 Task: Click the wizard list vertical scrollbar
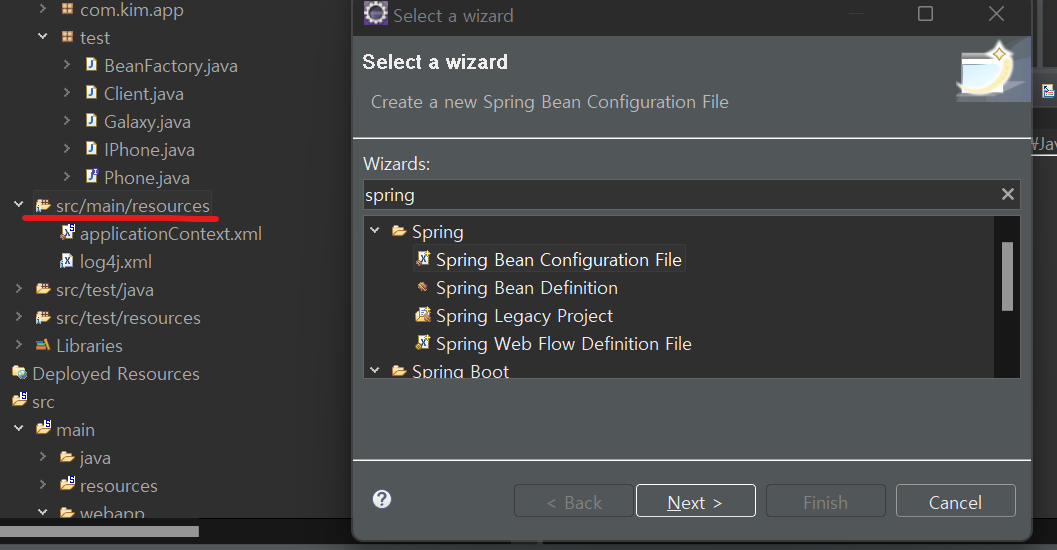[1007, 276]
